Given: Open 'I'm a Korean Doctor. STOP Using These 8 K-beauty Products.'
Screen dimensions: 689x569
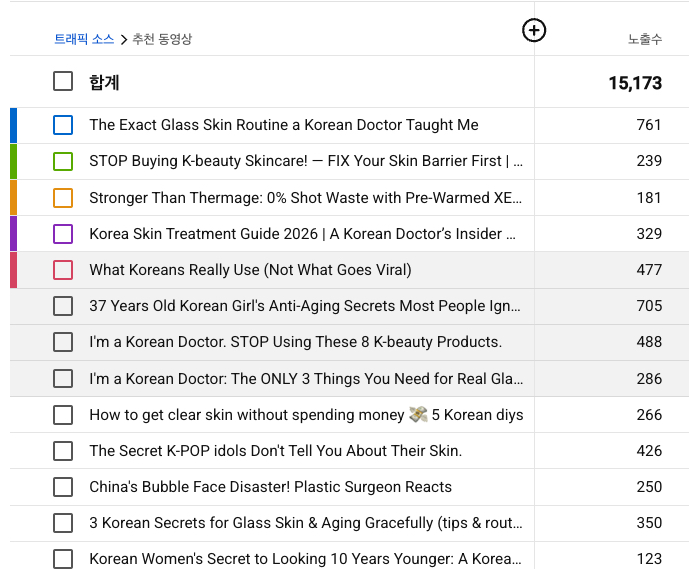Looking at the screenshot, I should 296,342.
